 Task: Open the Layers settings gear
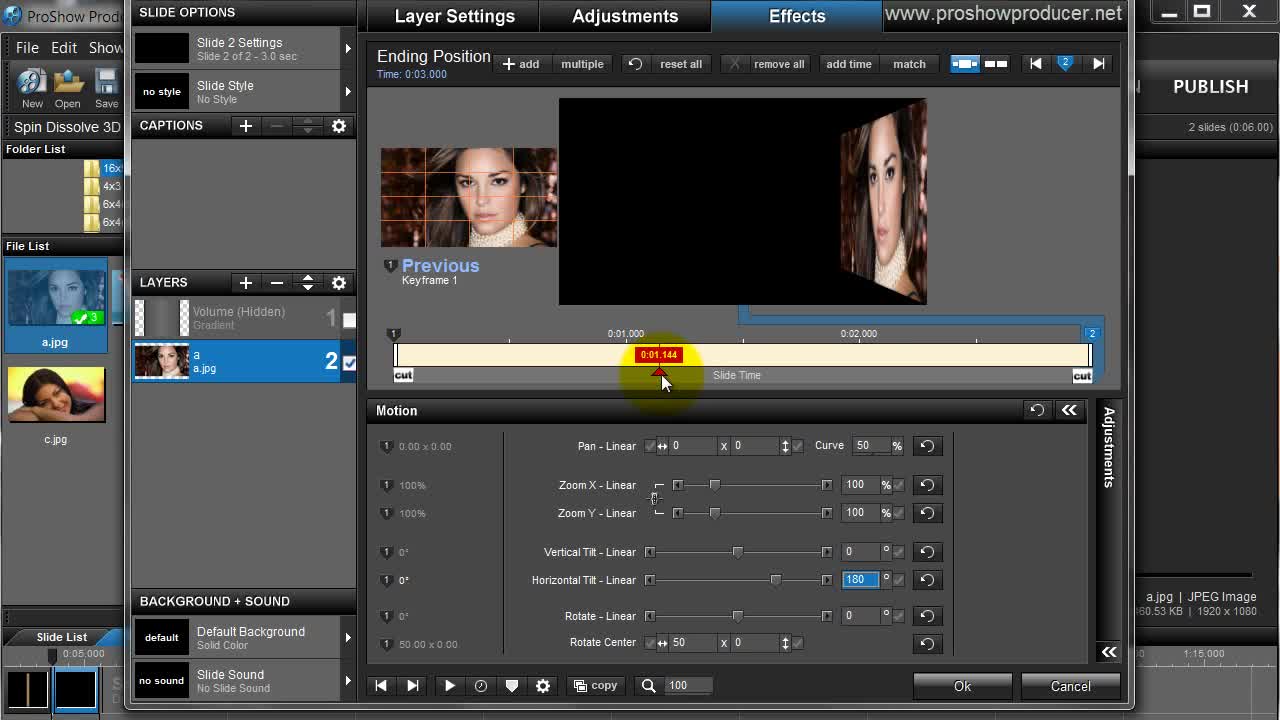click(x=339, y=283)
